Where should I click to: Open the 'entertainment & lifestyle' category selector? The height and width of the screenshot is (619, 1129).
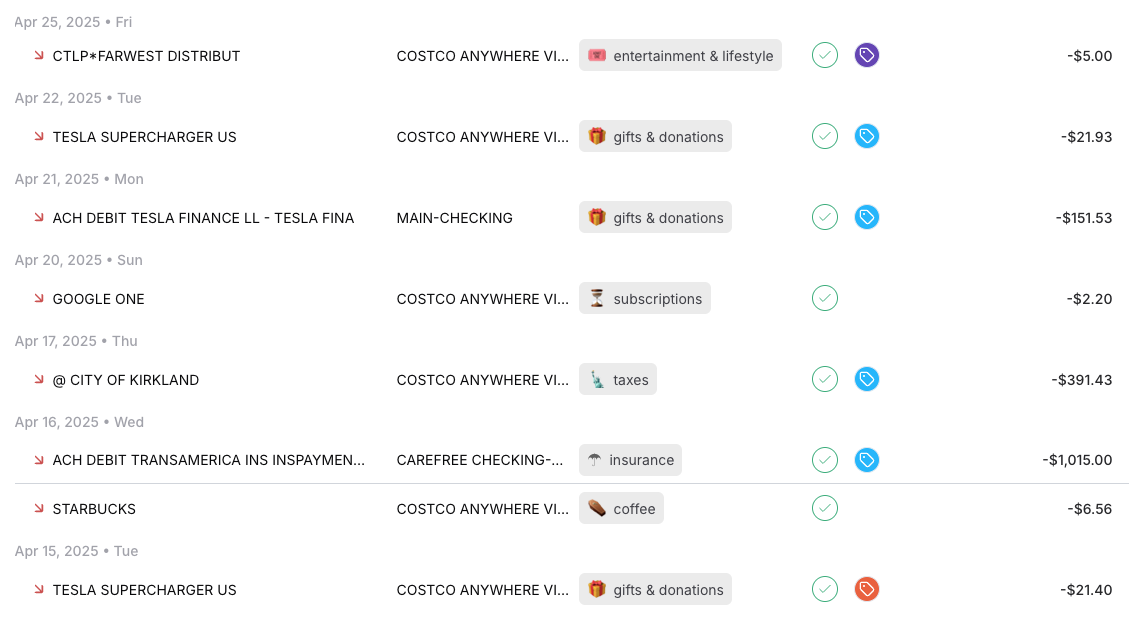[680, 56]
